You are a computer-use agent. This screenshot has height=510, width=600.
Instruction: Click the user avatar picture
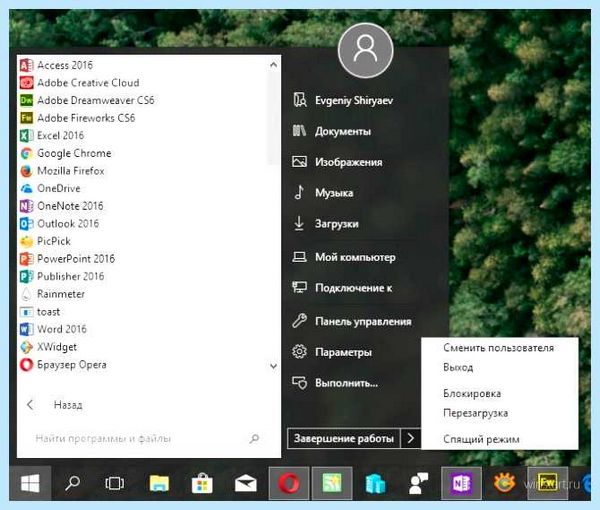click(x=365, y=50)
